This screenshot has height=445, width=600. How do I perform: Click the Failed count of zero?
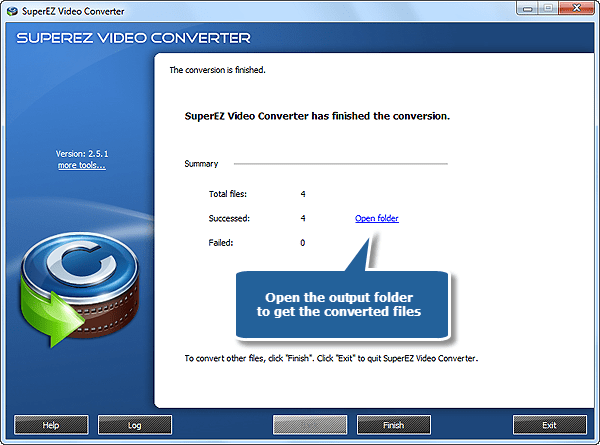pos(303,242)
